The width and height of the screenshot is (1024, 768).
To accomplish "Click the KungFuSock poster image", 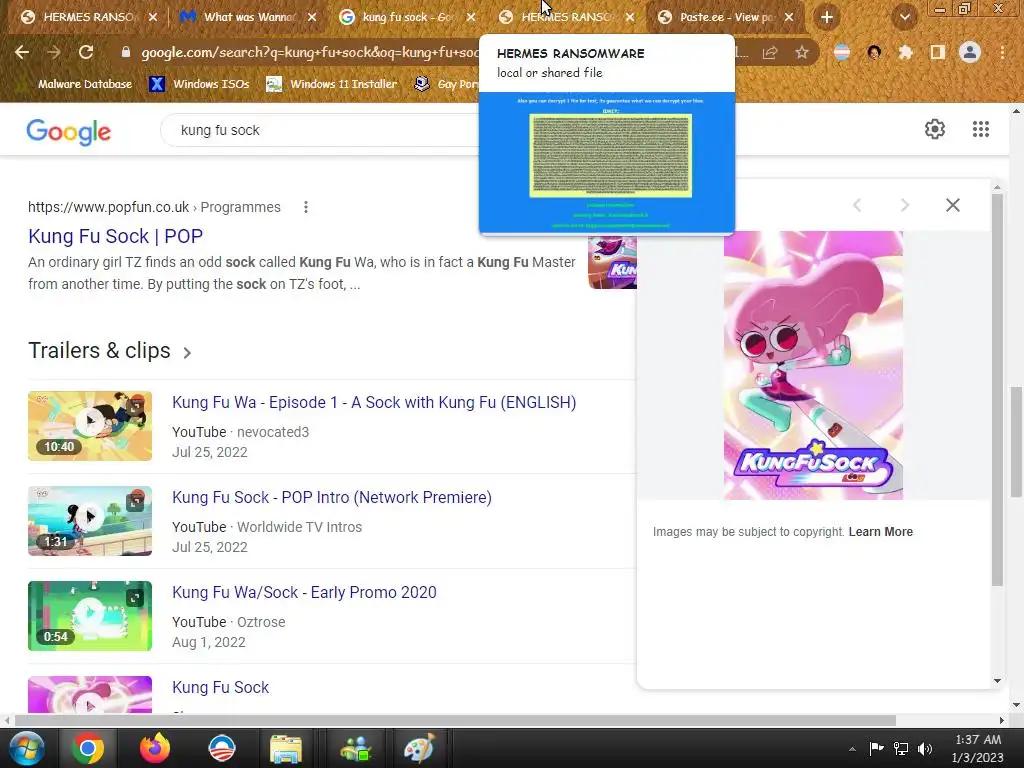I will coord(813,365).
